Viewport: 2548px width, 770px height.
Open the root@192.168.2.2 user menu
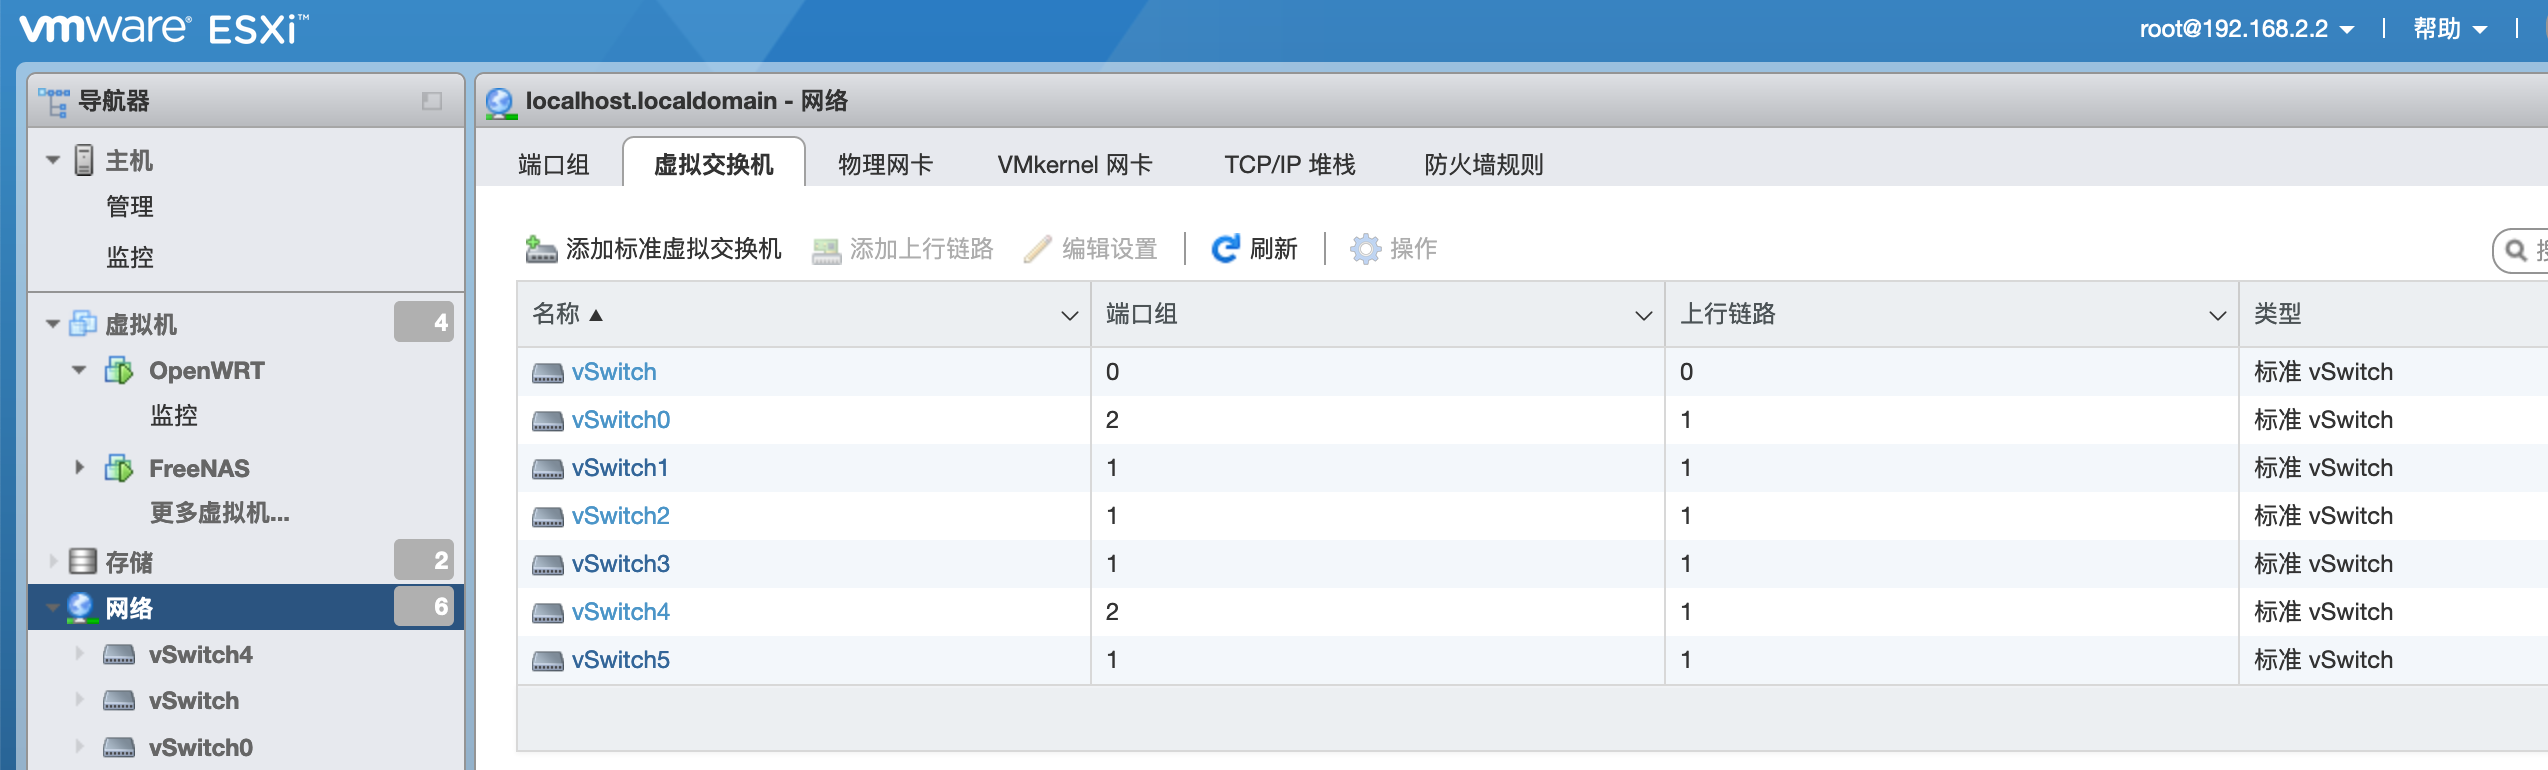pyautogui.click(x=2246, y=29)
